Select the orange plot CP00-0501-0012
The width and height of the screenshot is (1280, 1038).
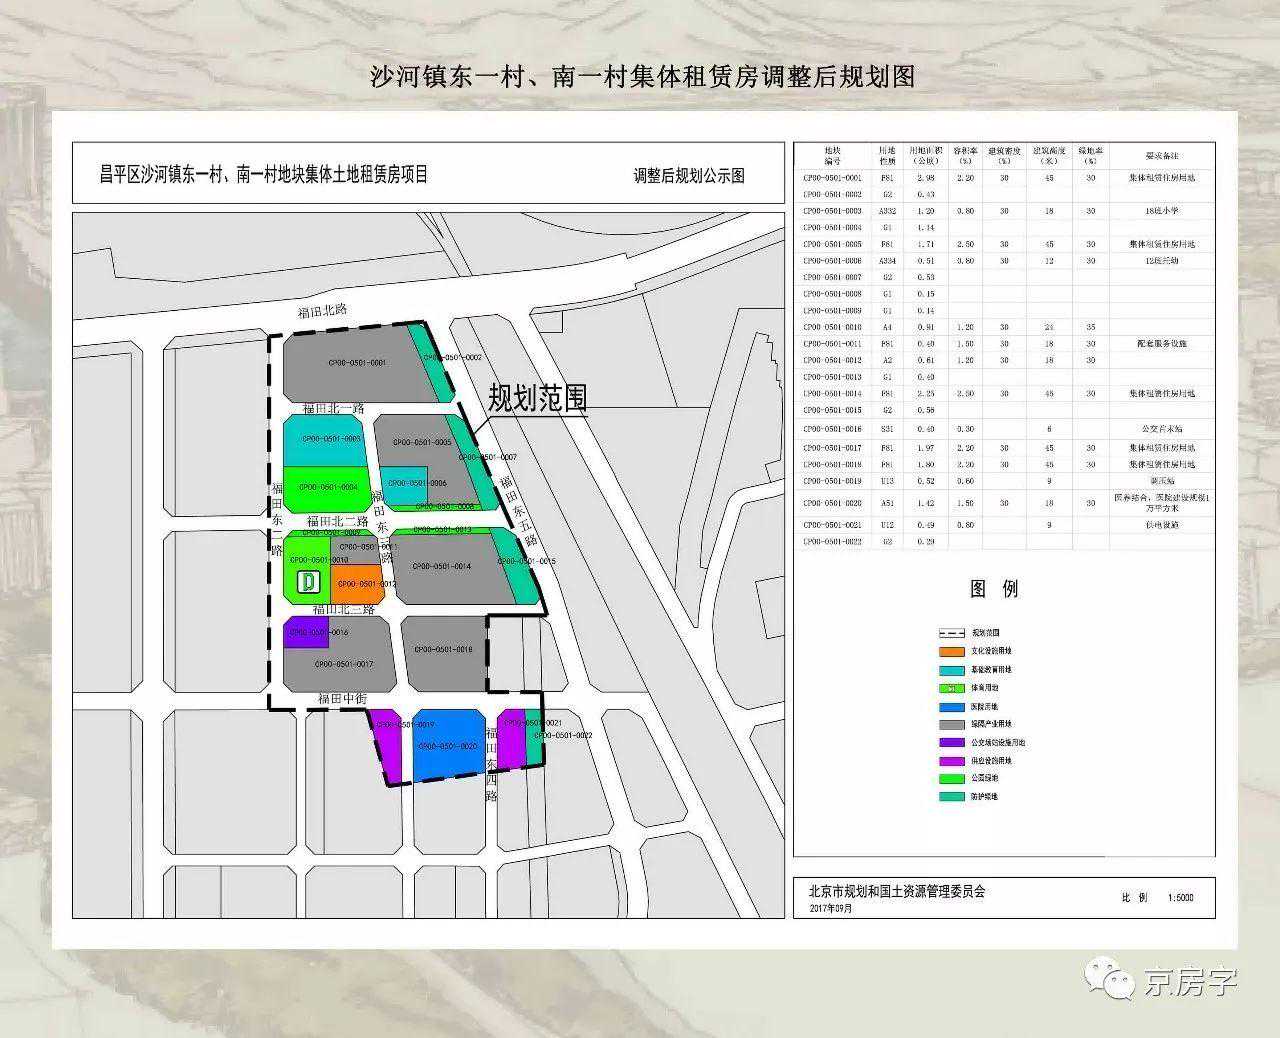(358, 585)
